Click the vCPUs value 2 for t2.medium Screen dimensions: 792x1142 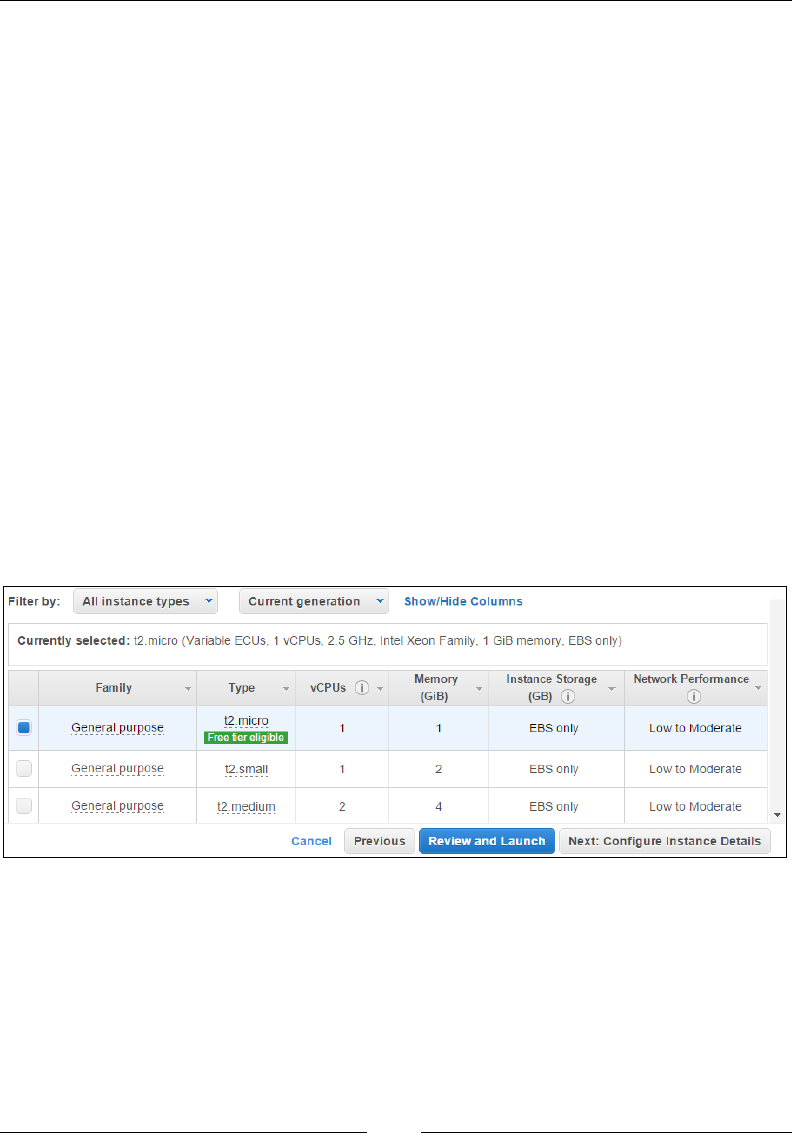point(342,806)
